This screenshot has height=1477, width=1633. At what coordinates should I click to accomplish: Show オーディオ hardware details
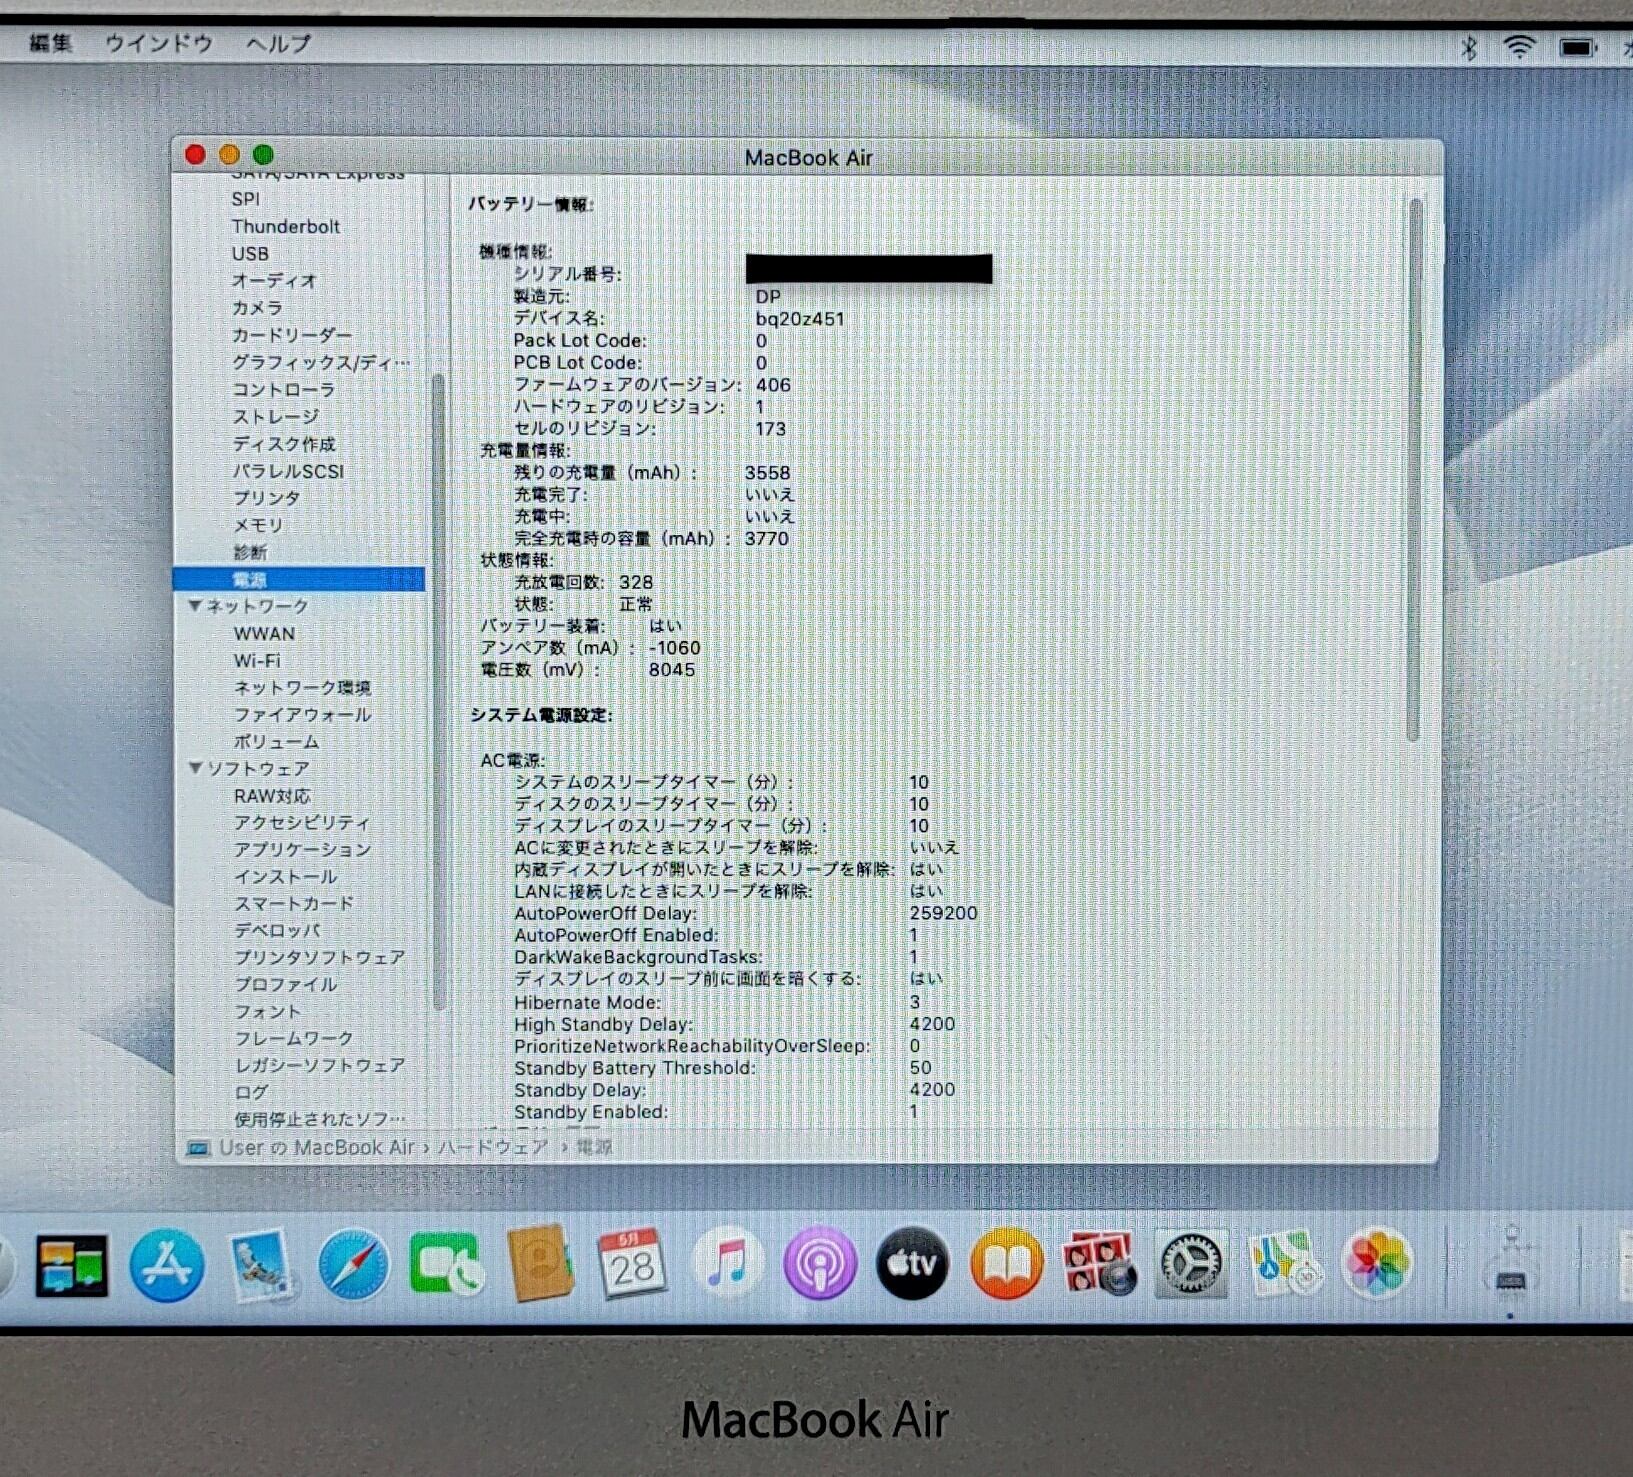274,280
